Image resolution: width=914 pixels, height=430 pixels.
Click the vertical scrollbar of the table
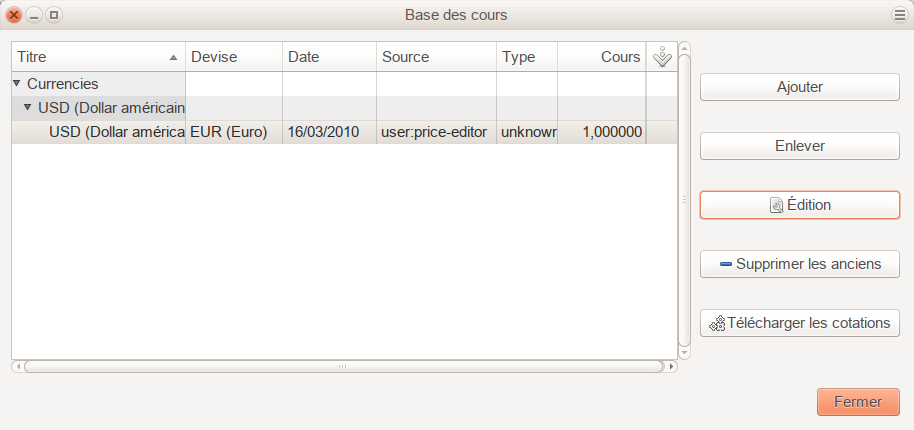click(x=685, y=200)
